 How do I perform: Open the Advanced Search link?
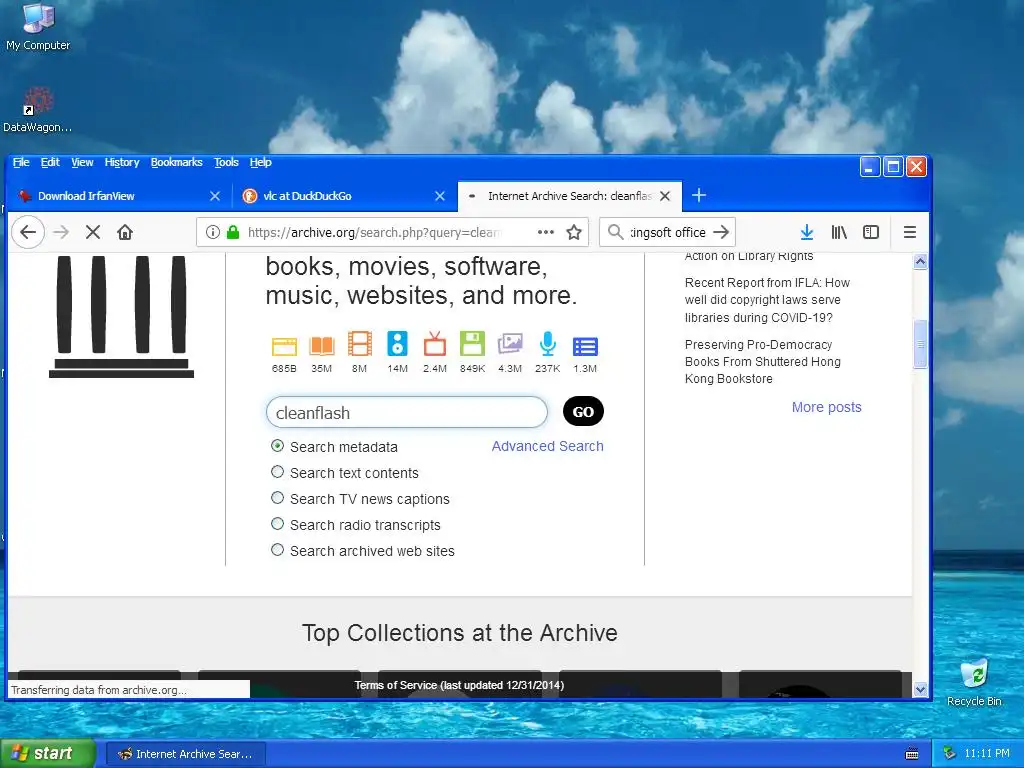[x=547, y=446]
